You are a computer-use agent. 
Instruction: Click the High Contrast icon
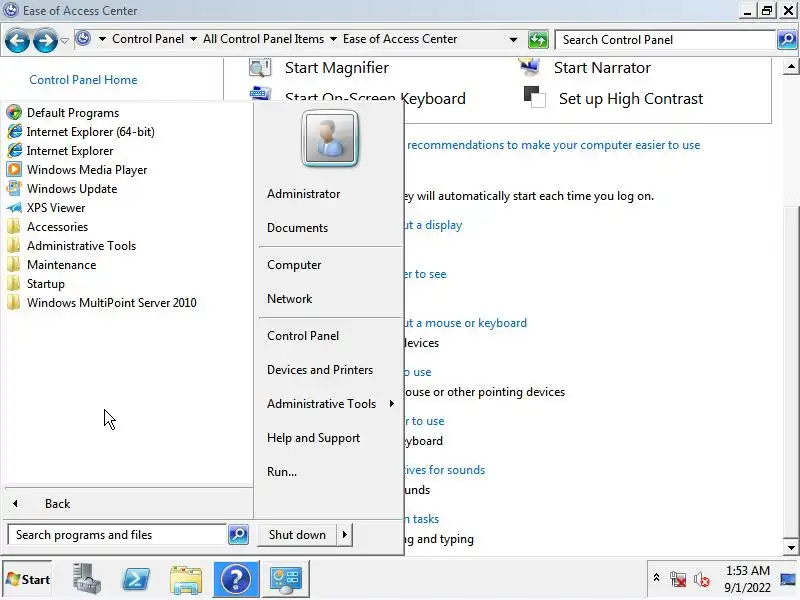tap(534, 97)
